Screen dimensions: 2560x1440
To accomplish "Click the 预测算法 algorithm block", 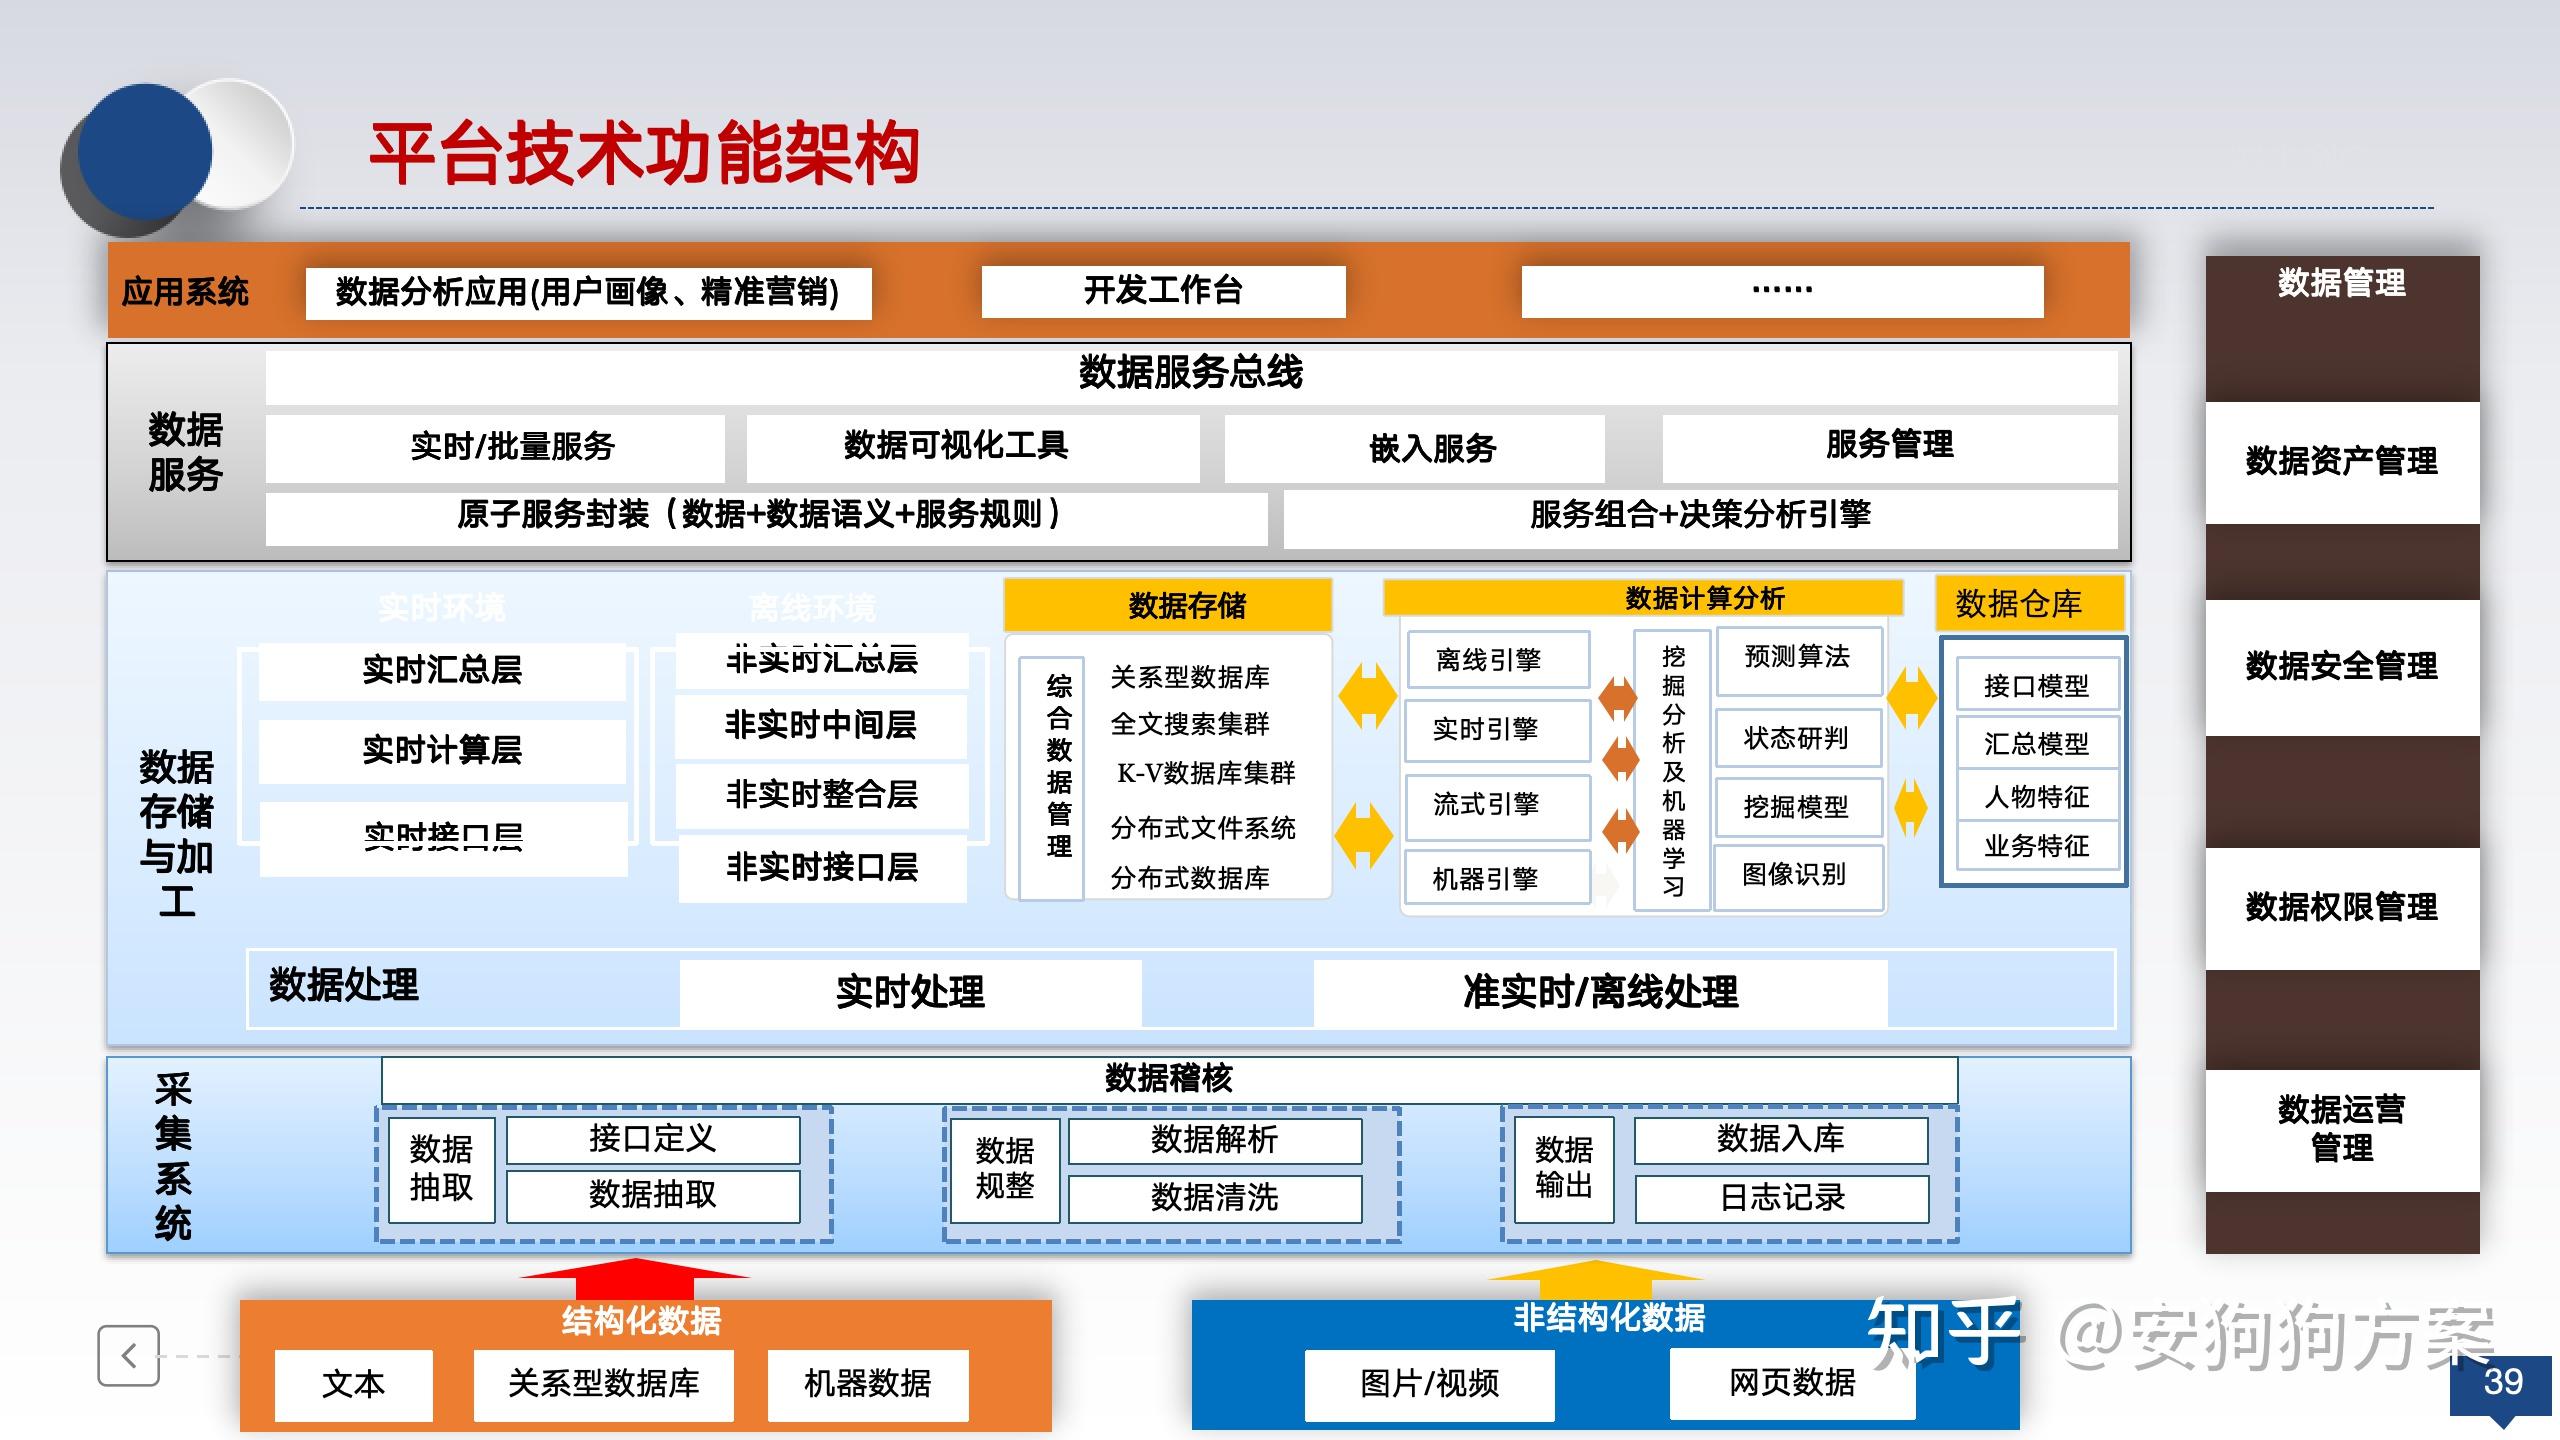I will tap(1798, 659).
